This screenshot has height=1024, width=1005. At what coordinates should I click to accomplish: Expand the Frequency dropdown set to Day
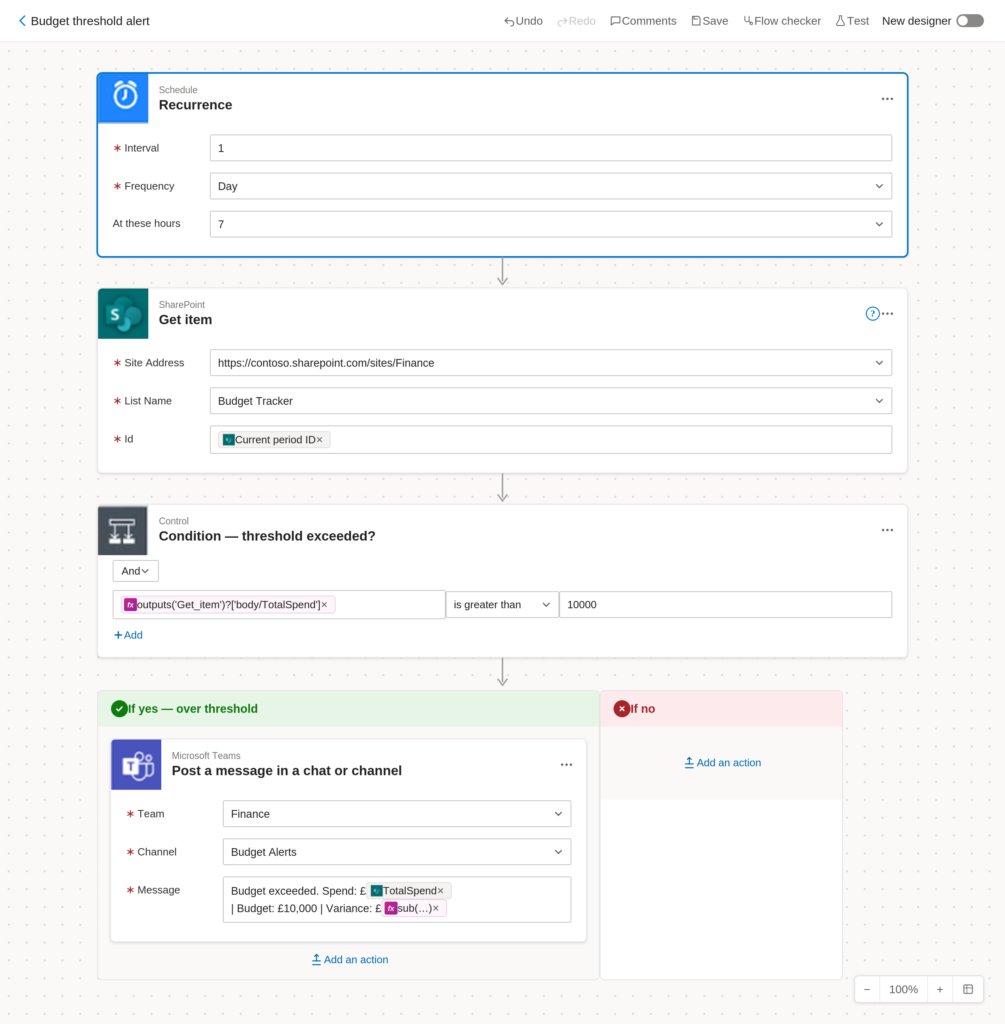point(550,186)
